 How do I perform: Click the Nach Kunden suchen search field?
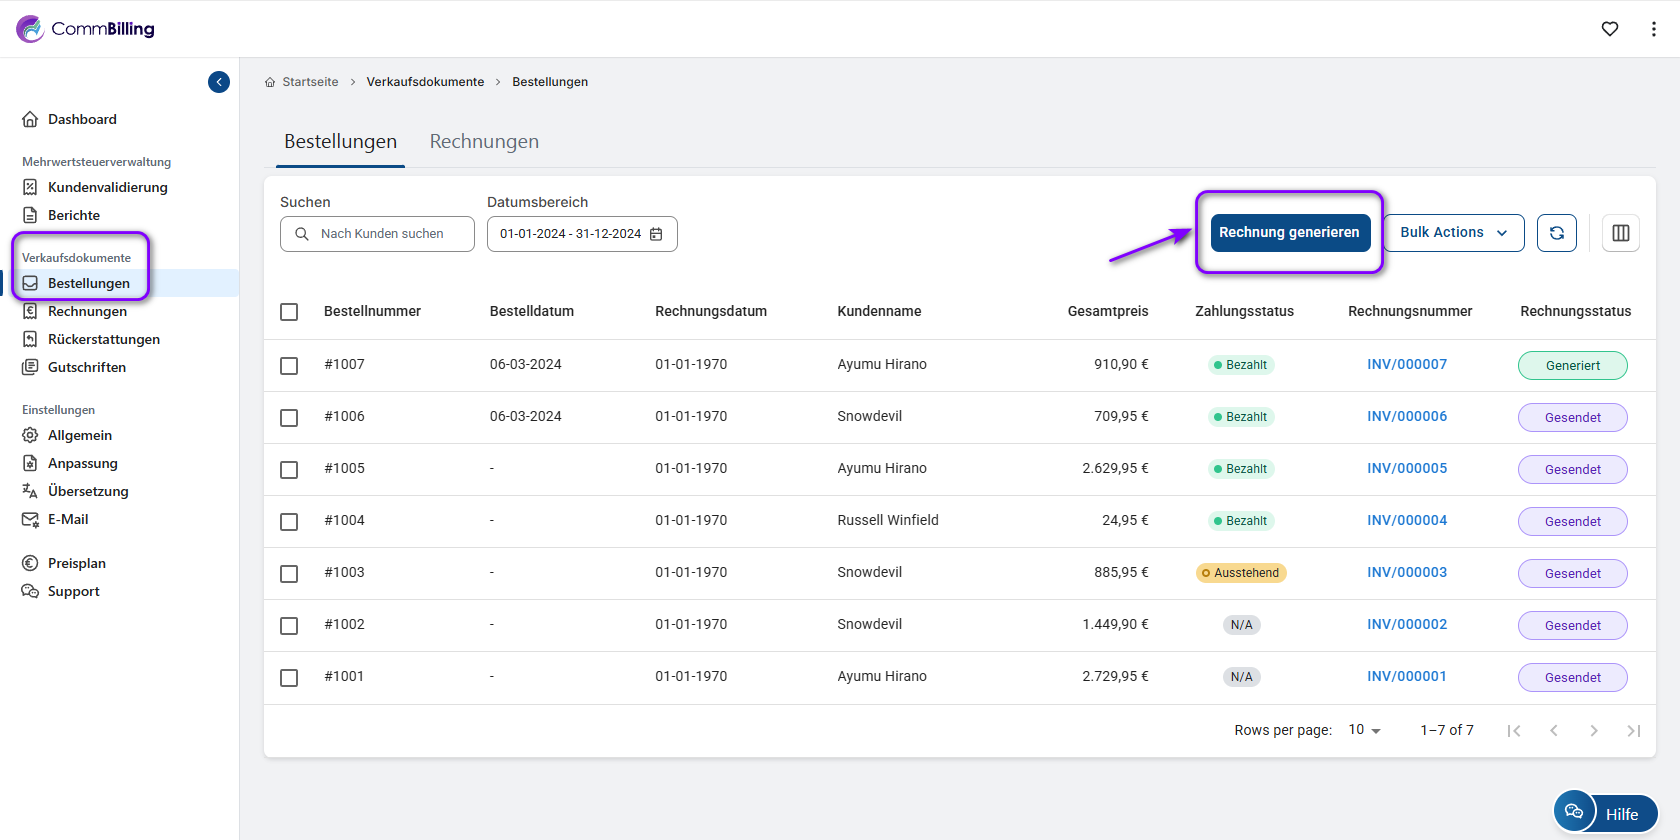382,234
